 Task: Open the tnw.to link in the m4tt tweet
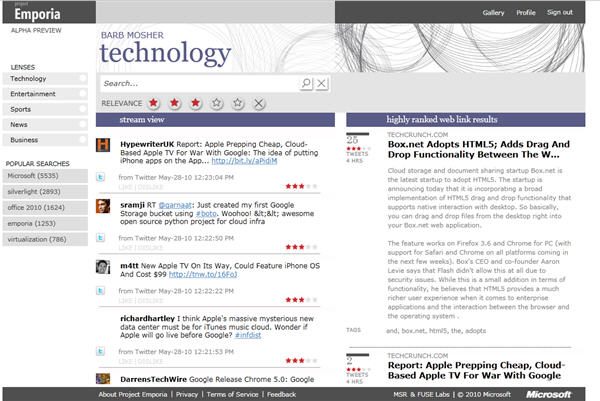(203, 274)
